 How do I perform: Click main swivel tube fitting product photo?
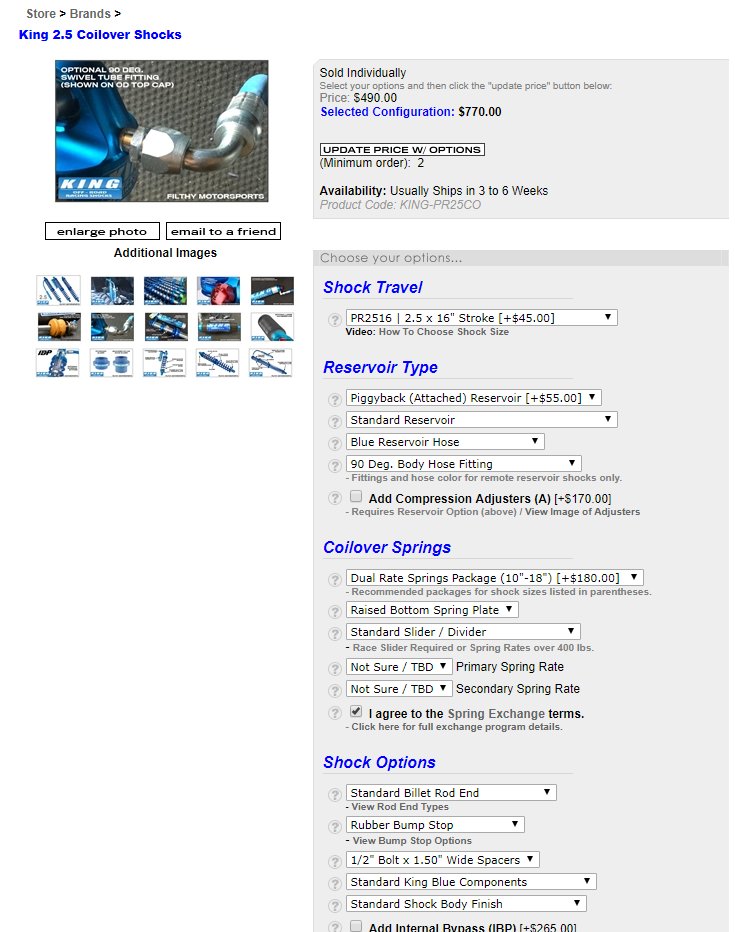click(162, 131)
